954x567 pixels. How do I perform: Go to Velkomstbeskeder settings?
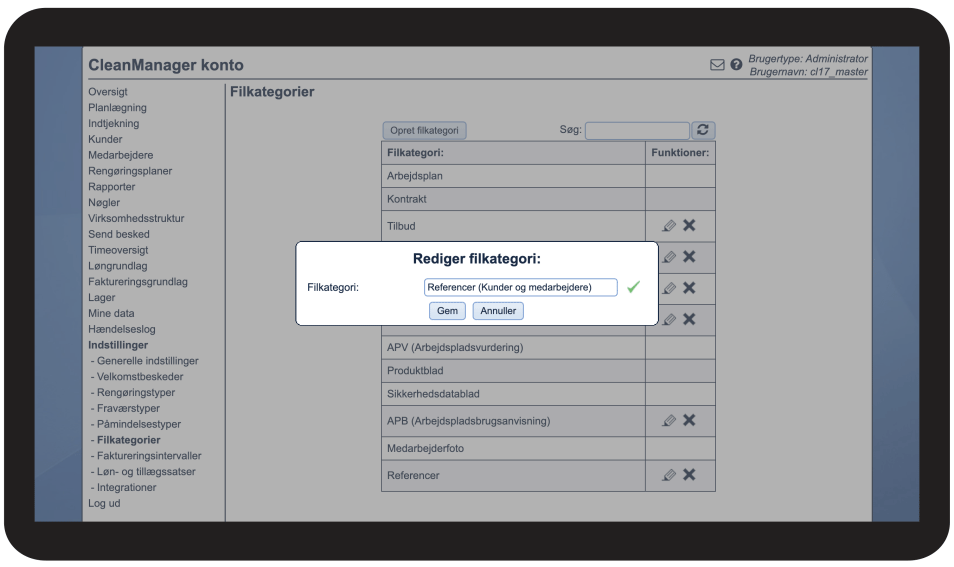[140, 377]
